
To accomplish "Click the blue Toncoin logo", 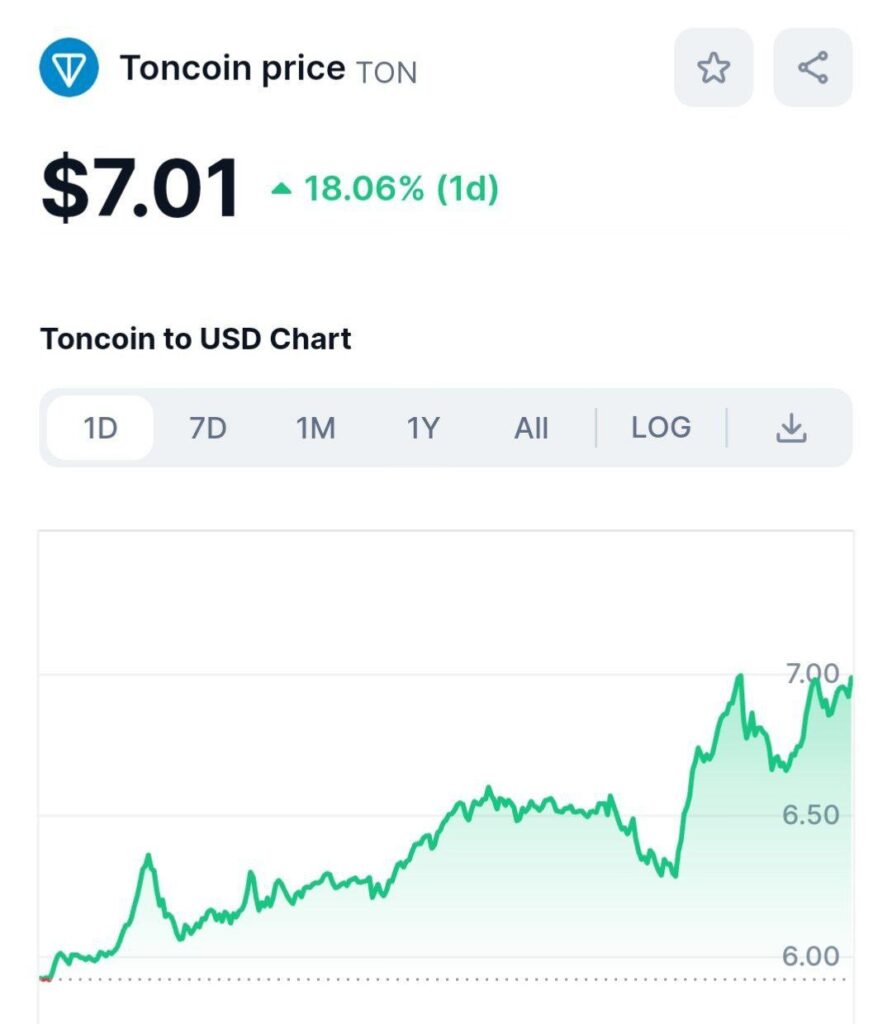I will [69, 67].
